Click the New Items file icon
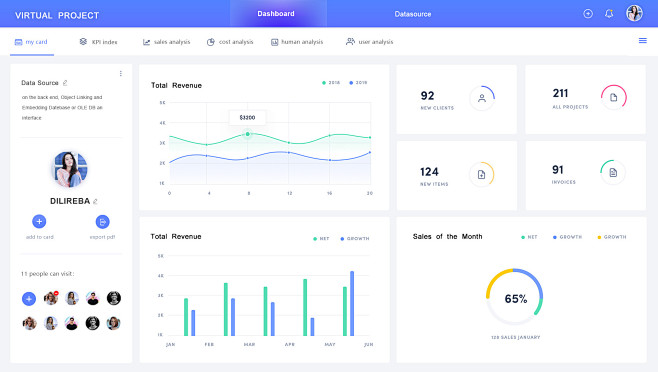Image resolution: width=658 pixels, height=372 pixels. [x=481, y=174]
